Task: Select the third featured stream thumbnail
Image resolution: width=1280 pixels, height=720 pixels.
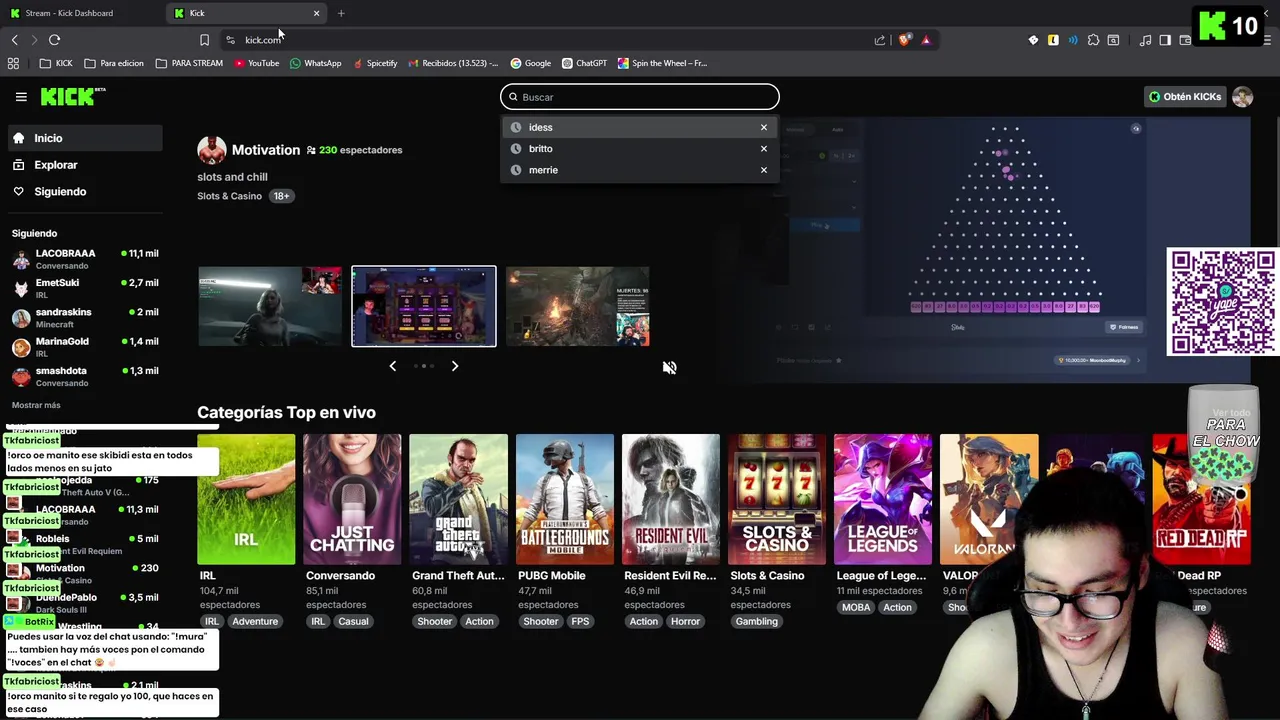Action: (577, 306)
